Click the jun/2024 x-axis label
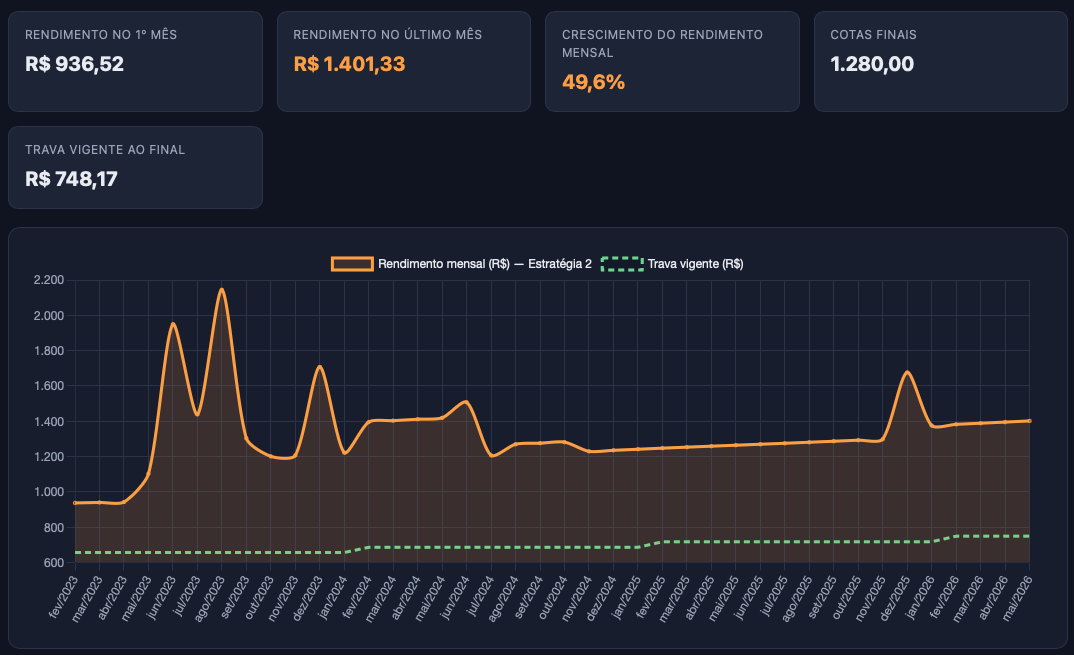 coord(455,597)
